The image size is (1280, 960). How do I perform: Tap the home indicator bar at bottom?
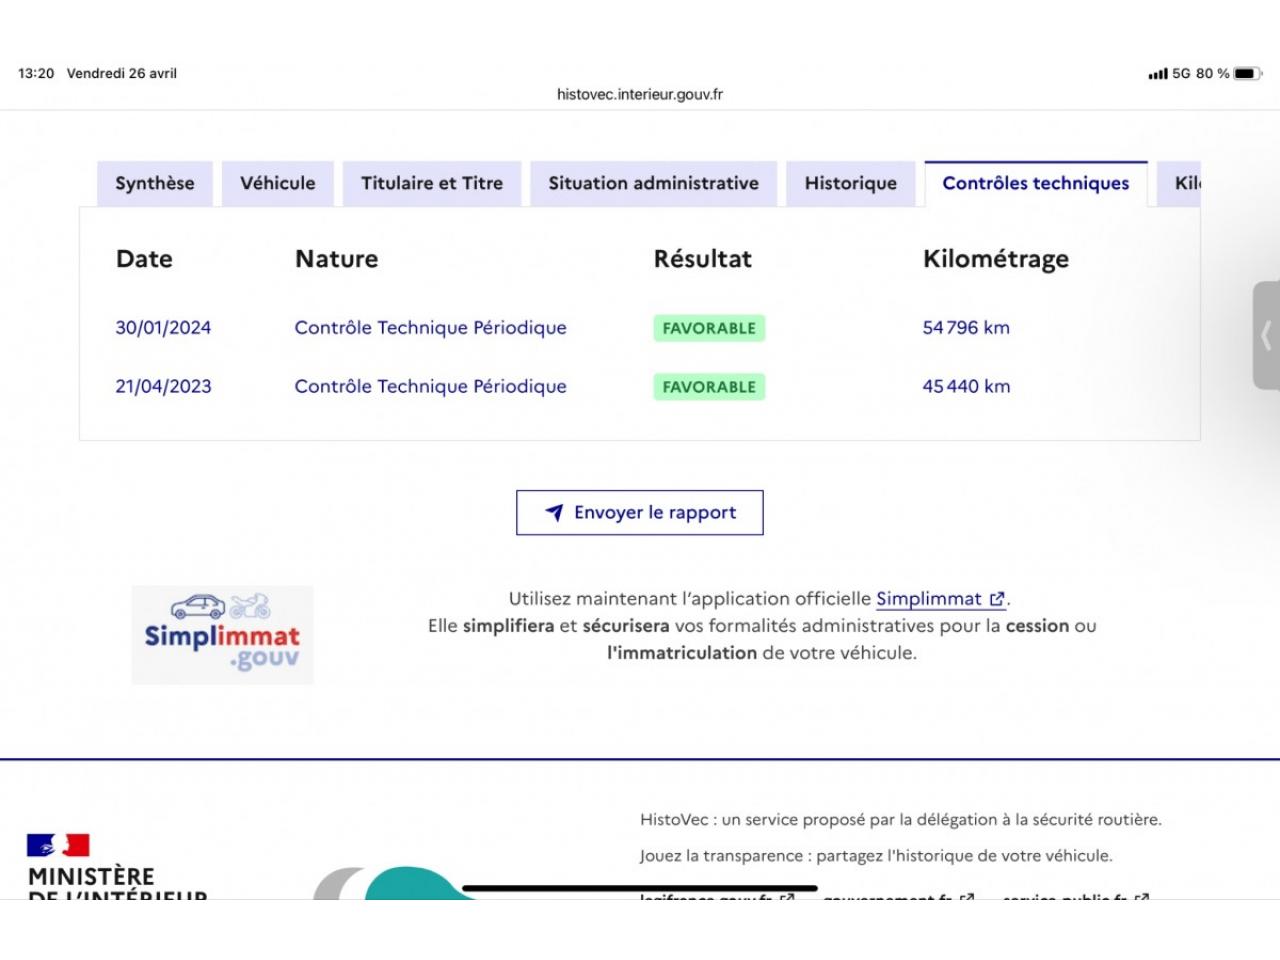coord(640,888)
